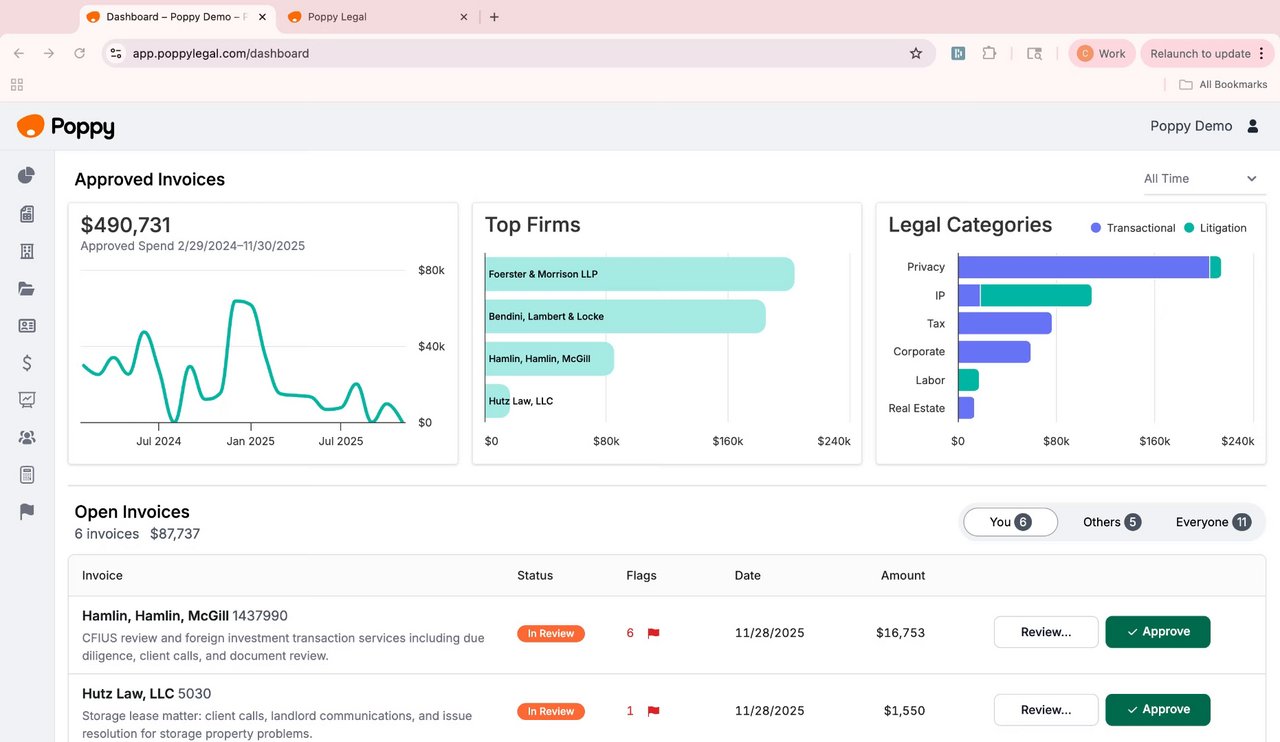The image size is (1280, 742).
Task: Open the flag sidebar icon
Action: coord(27,512)
